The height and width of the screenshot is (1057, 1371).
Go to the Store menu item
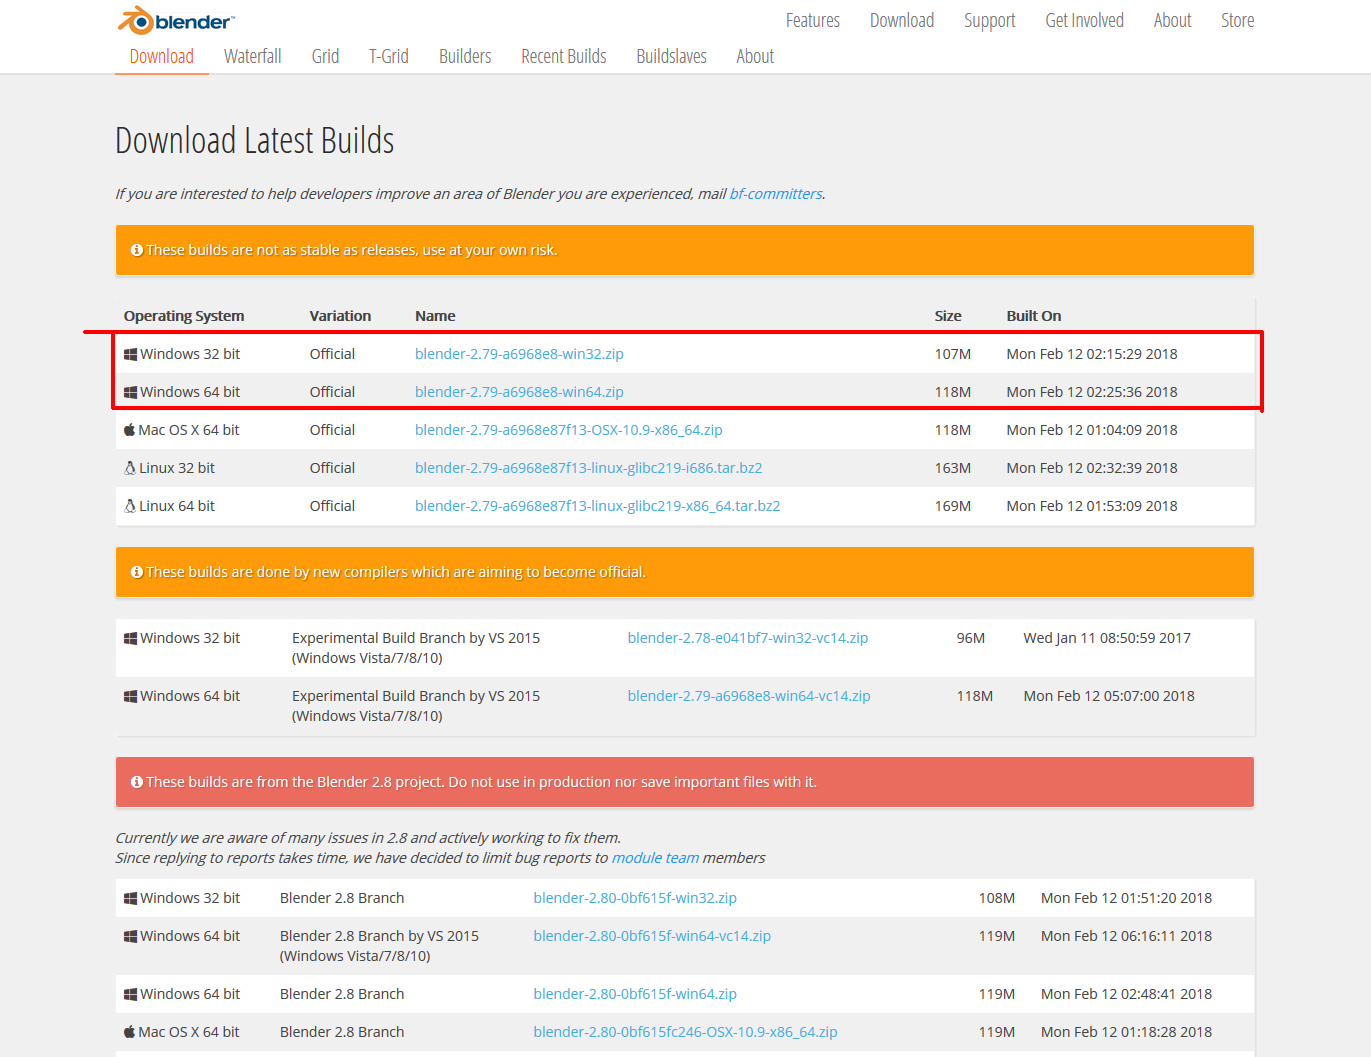pyautogui.click(x=1237, y=20)
